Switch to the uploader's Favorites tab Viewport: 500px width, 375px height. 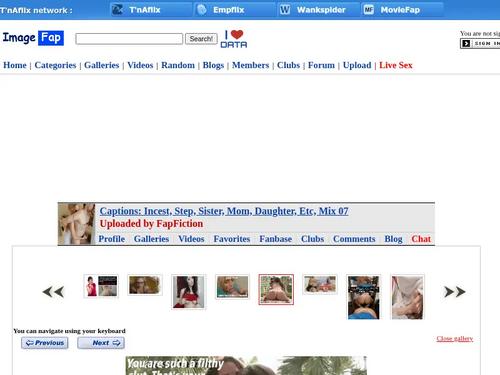[x=232, y=239]
